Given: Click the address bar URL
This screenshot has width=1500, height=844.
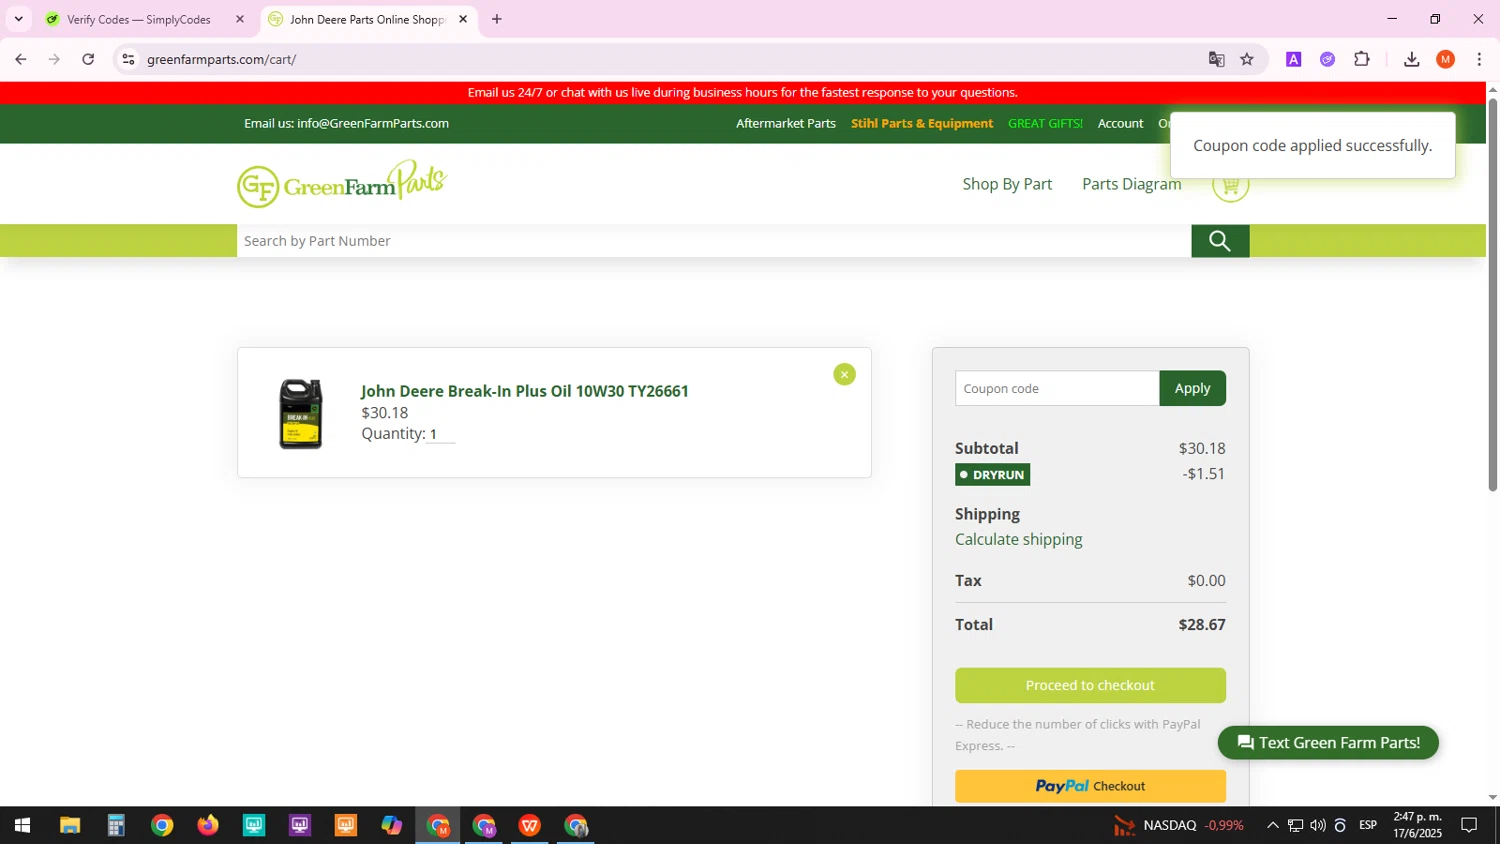Looking at the screenshot, I should pyautogui.click(x=222, y=59).
